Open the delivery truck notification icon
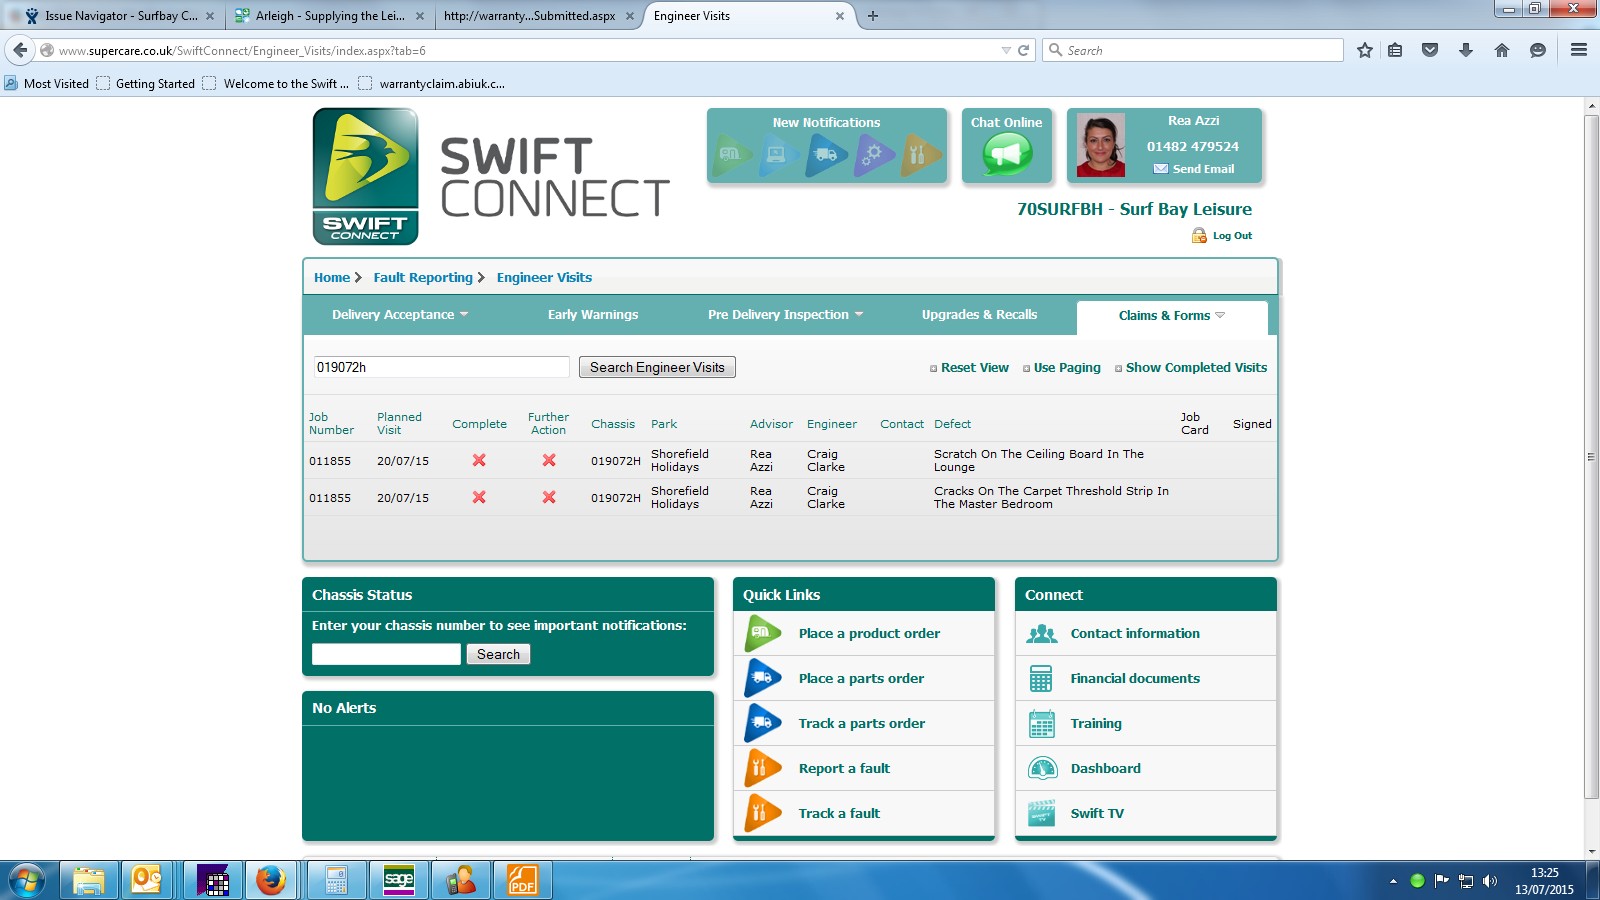 (x=827, y=155)
